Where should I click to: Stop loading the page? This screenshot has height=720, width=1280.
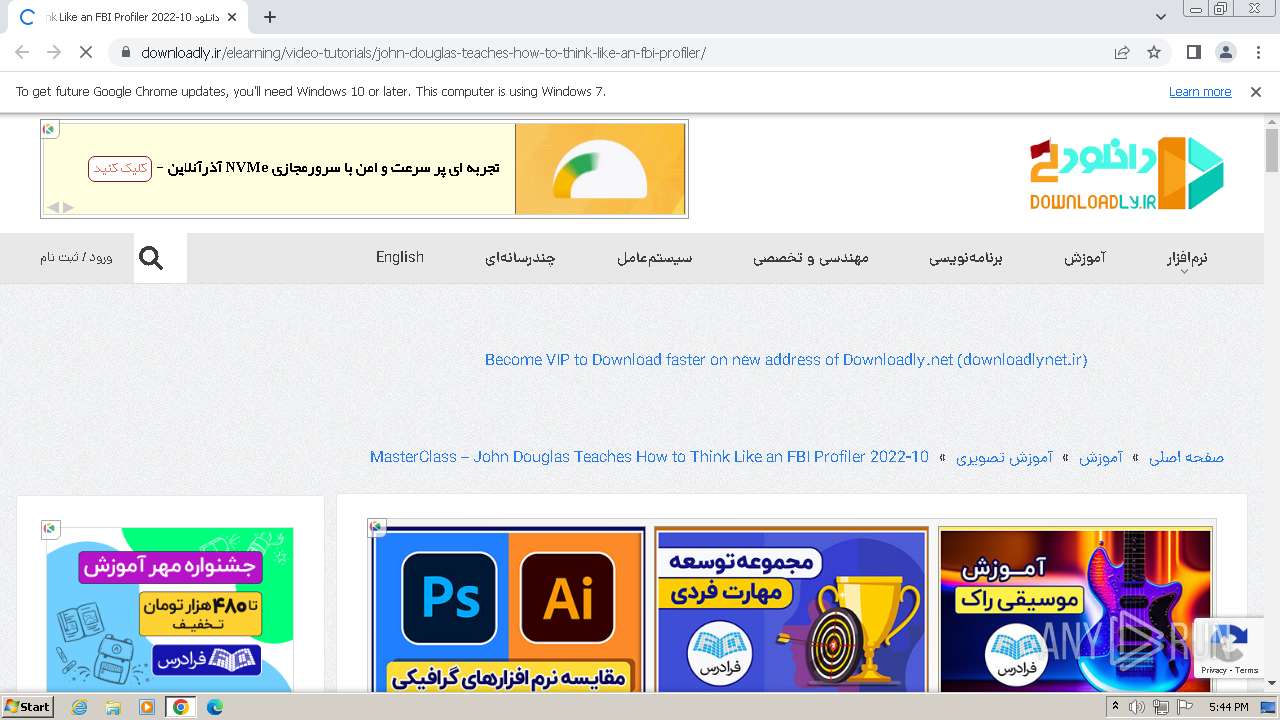86,52
